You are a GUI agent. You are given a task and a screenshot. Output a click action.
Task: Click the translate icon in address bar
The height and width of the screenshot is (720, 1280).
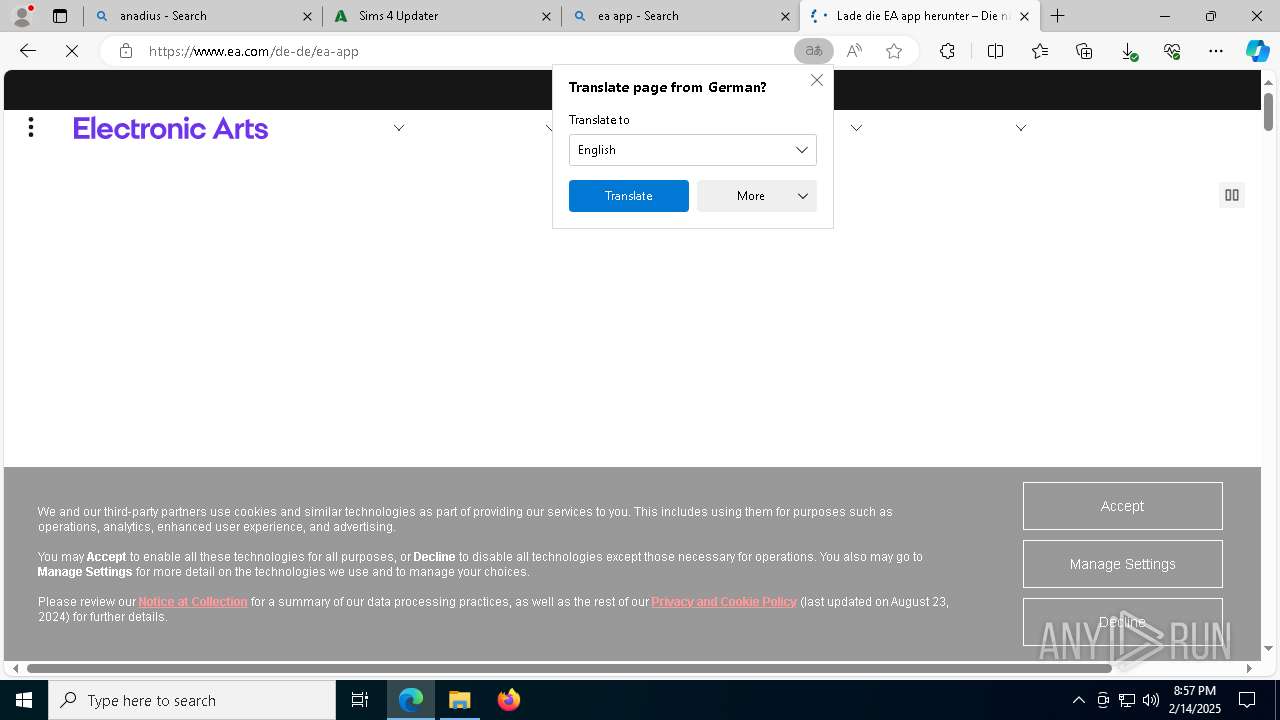click(x=813, y=51)
